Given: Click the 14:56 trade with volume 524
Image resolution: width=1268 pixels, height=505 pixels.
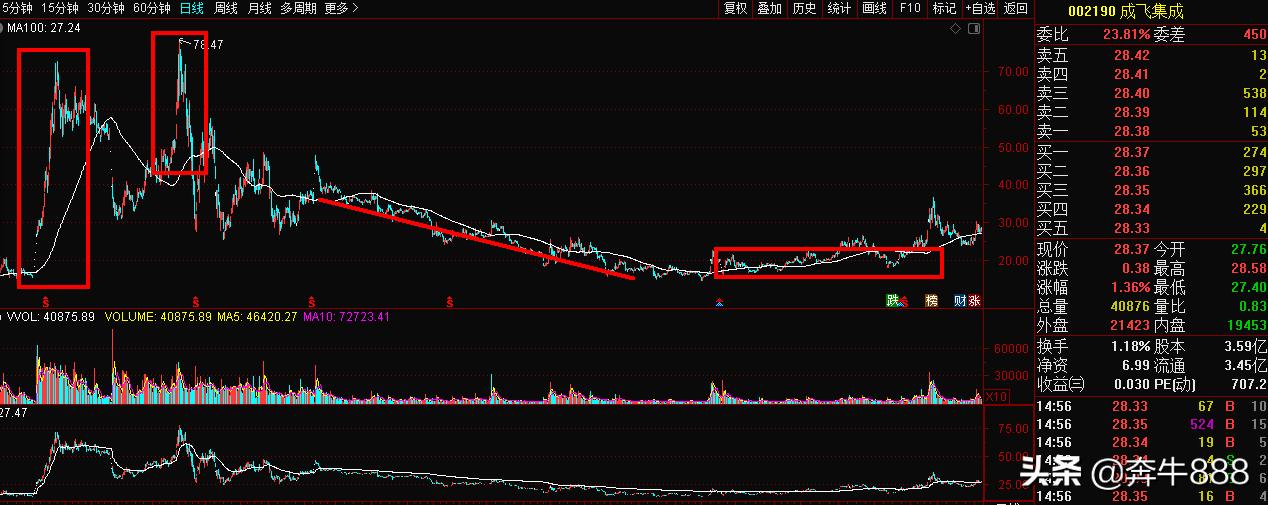Looking at the screenshot, I should tap(1150, 424).
